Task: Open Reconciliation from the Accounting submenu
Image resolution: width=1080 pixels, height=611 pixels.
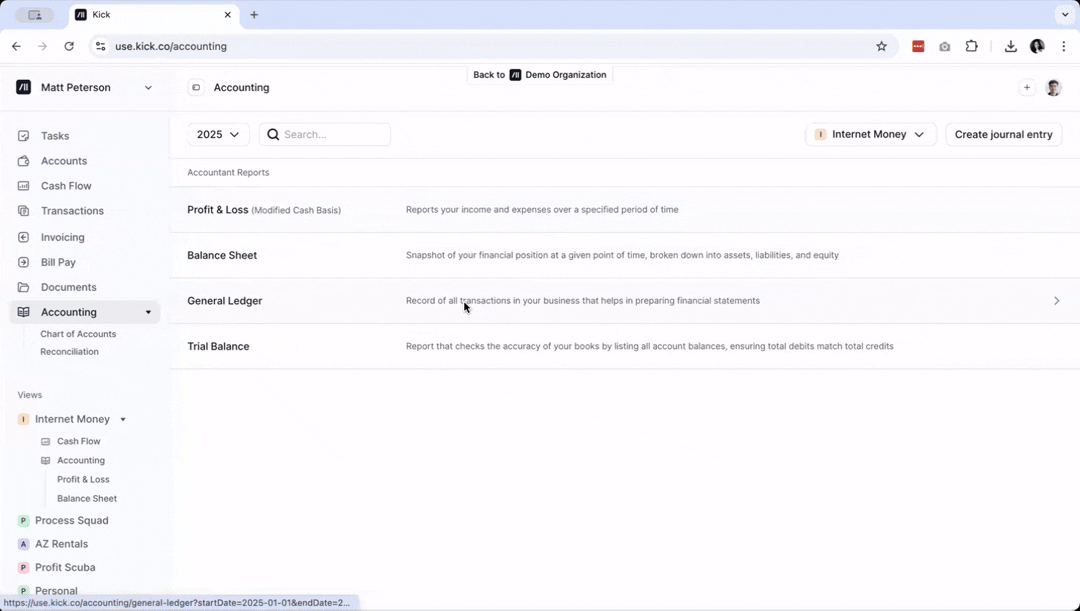Action: [x=69, y=351]
